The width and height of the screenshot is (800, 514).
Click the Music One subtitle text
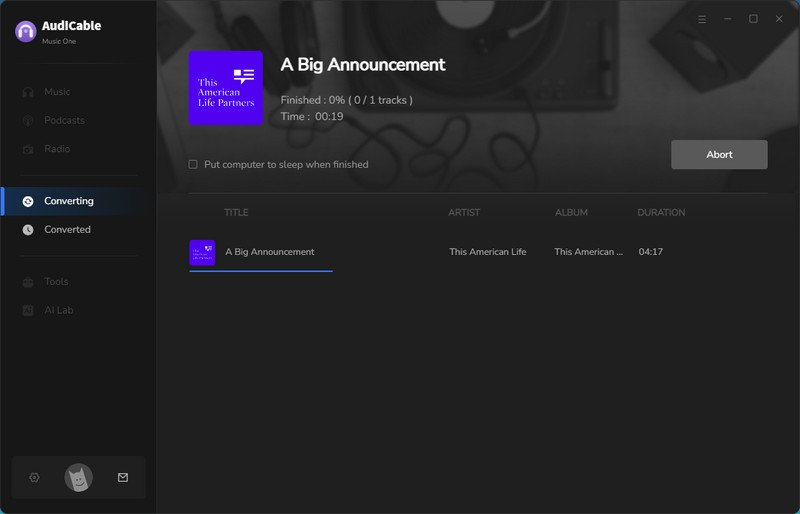click(x=59, y=41)
